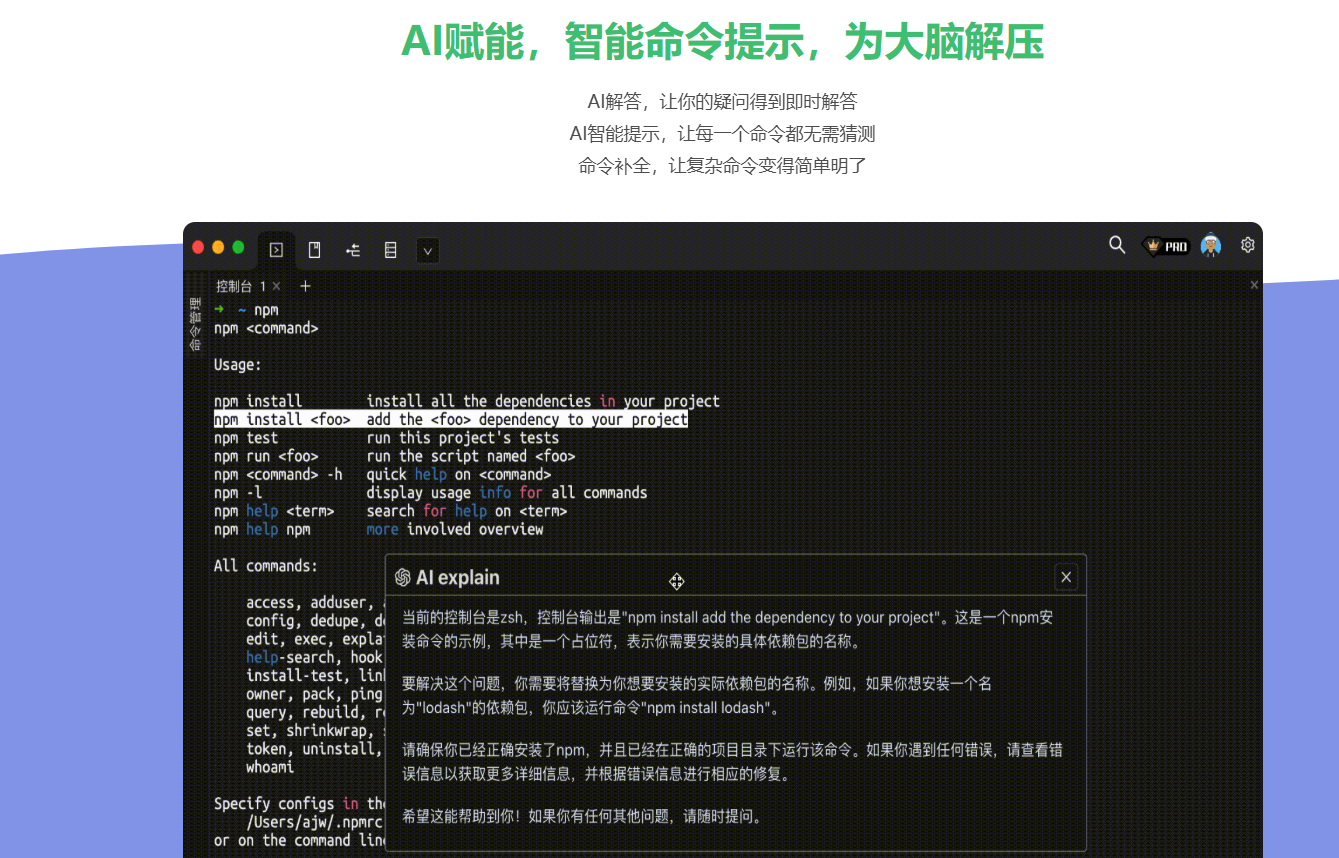Click the red window close dot
This screenshot has width=1339, height=858.
click(198, 247)
